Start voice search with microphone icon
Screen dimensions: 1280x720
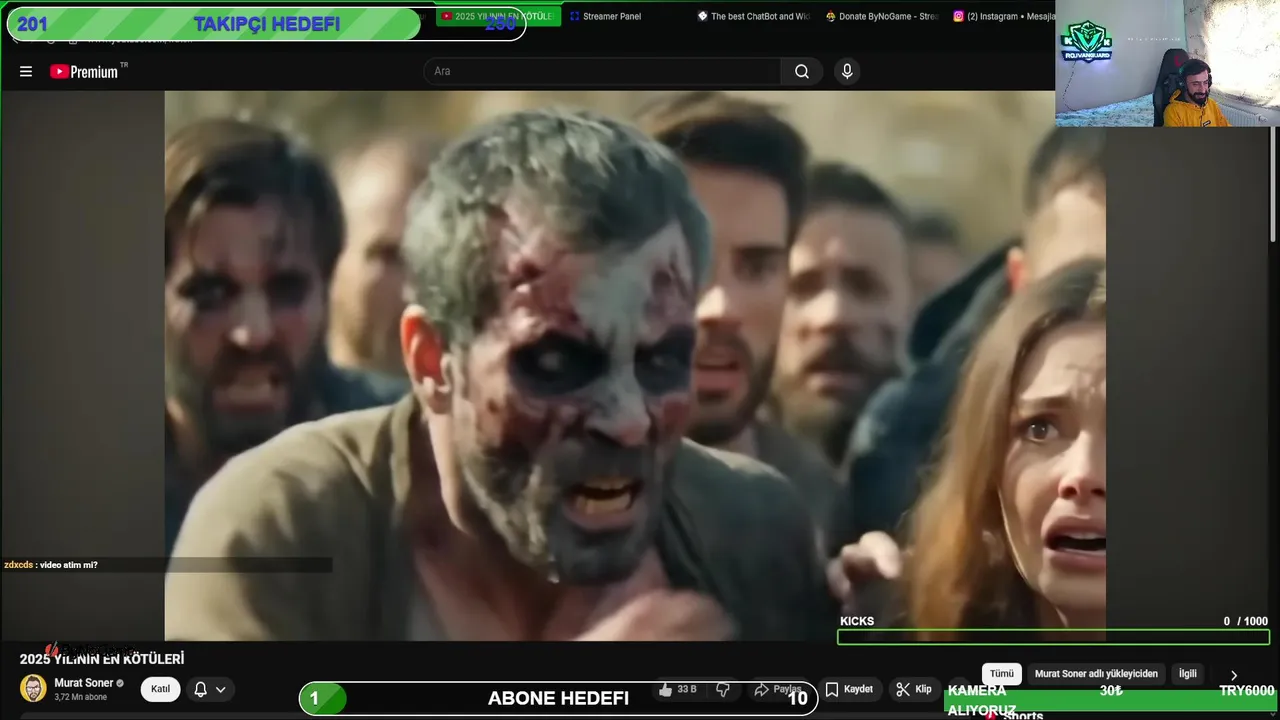[847, 71]
